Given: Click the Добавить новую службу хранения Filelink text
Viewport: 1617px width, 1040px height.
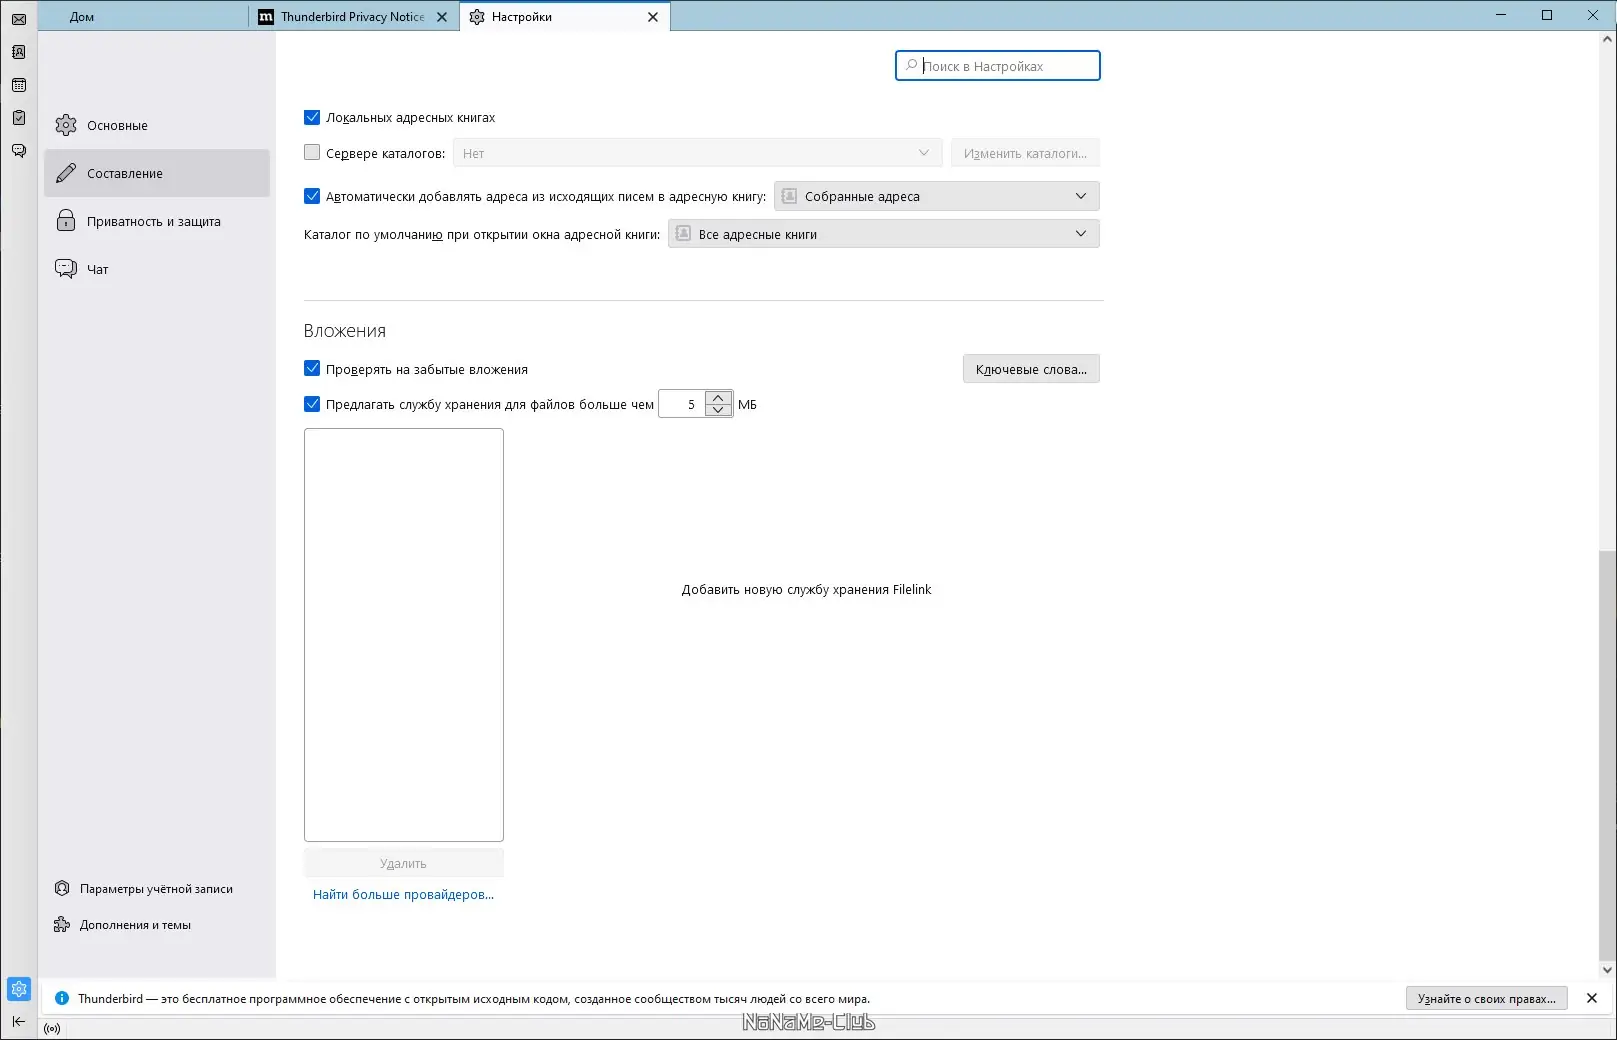Looking at the screenshot, I should pos(806,589).
